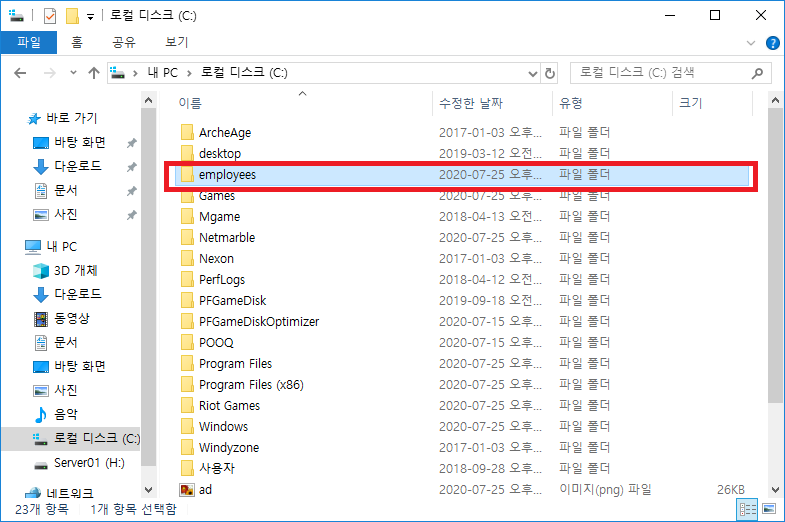The width and height of the screenshot is (785, 522).
Task: Click the Program Files (x86) folder icon
Action: point(187,384)
